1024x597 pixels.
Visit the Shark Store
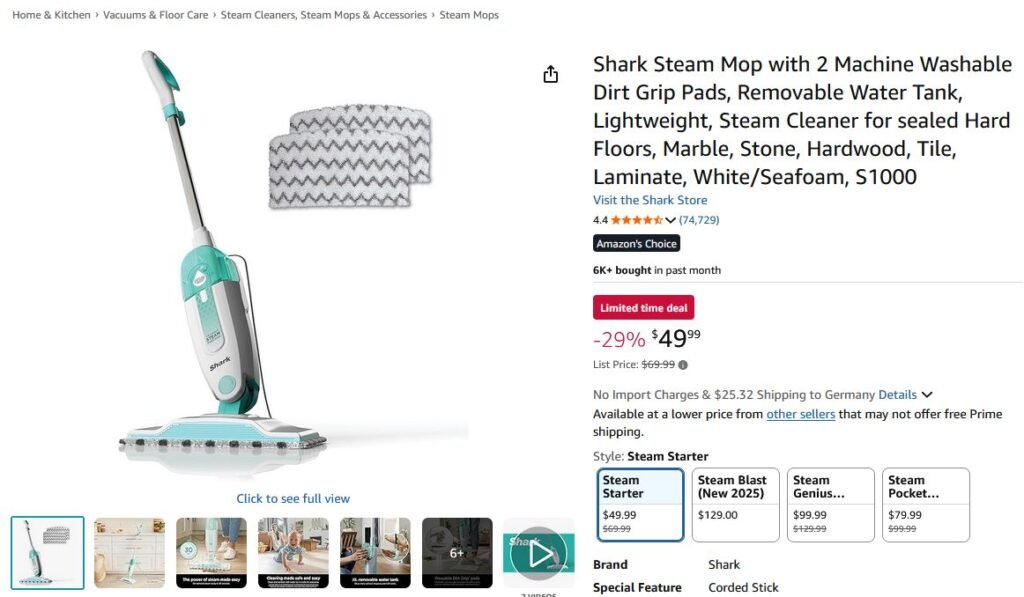(x=650, y=199)
